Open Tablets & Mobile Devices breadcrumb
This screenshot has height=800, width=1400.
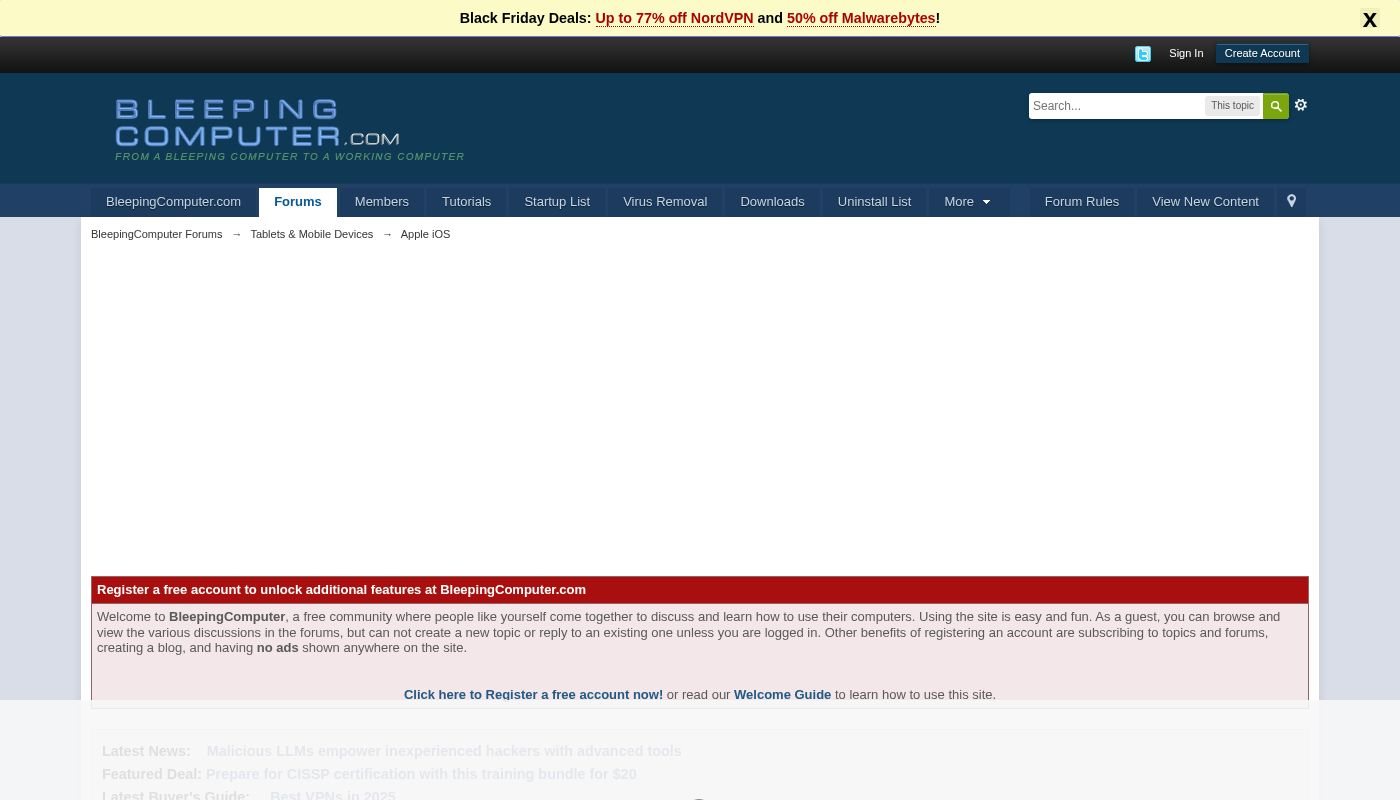pos(311,234)
